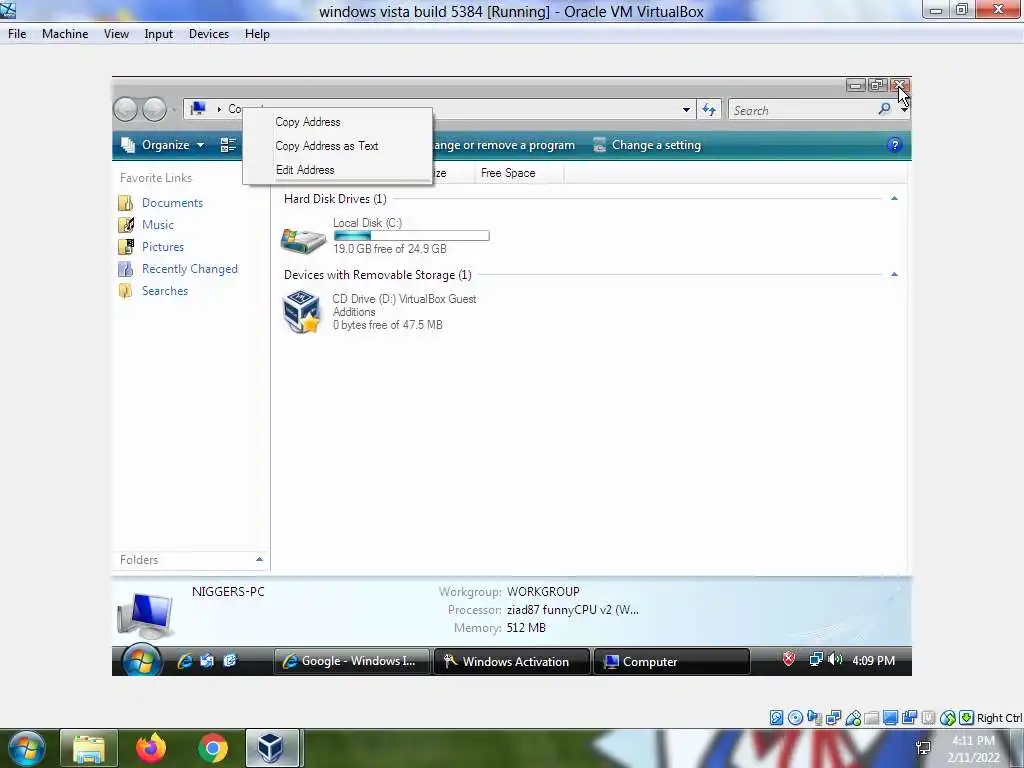Click the Local Disk C: capacity bar
The width and height of the screenshot is (1024, 768).
click(411, 236)
